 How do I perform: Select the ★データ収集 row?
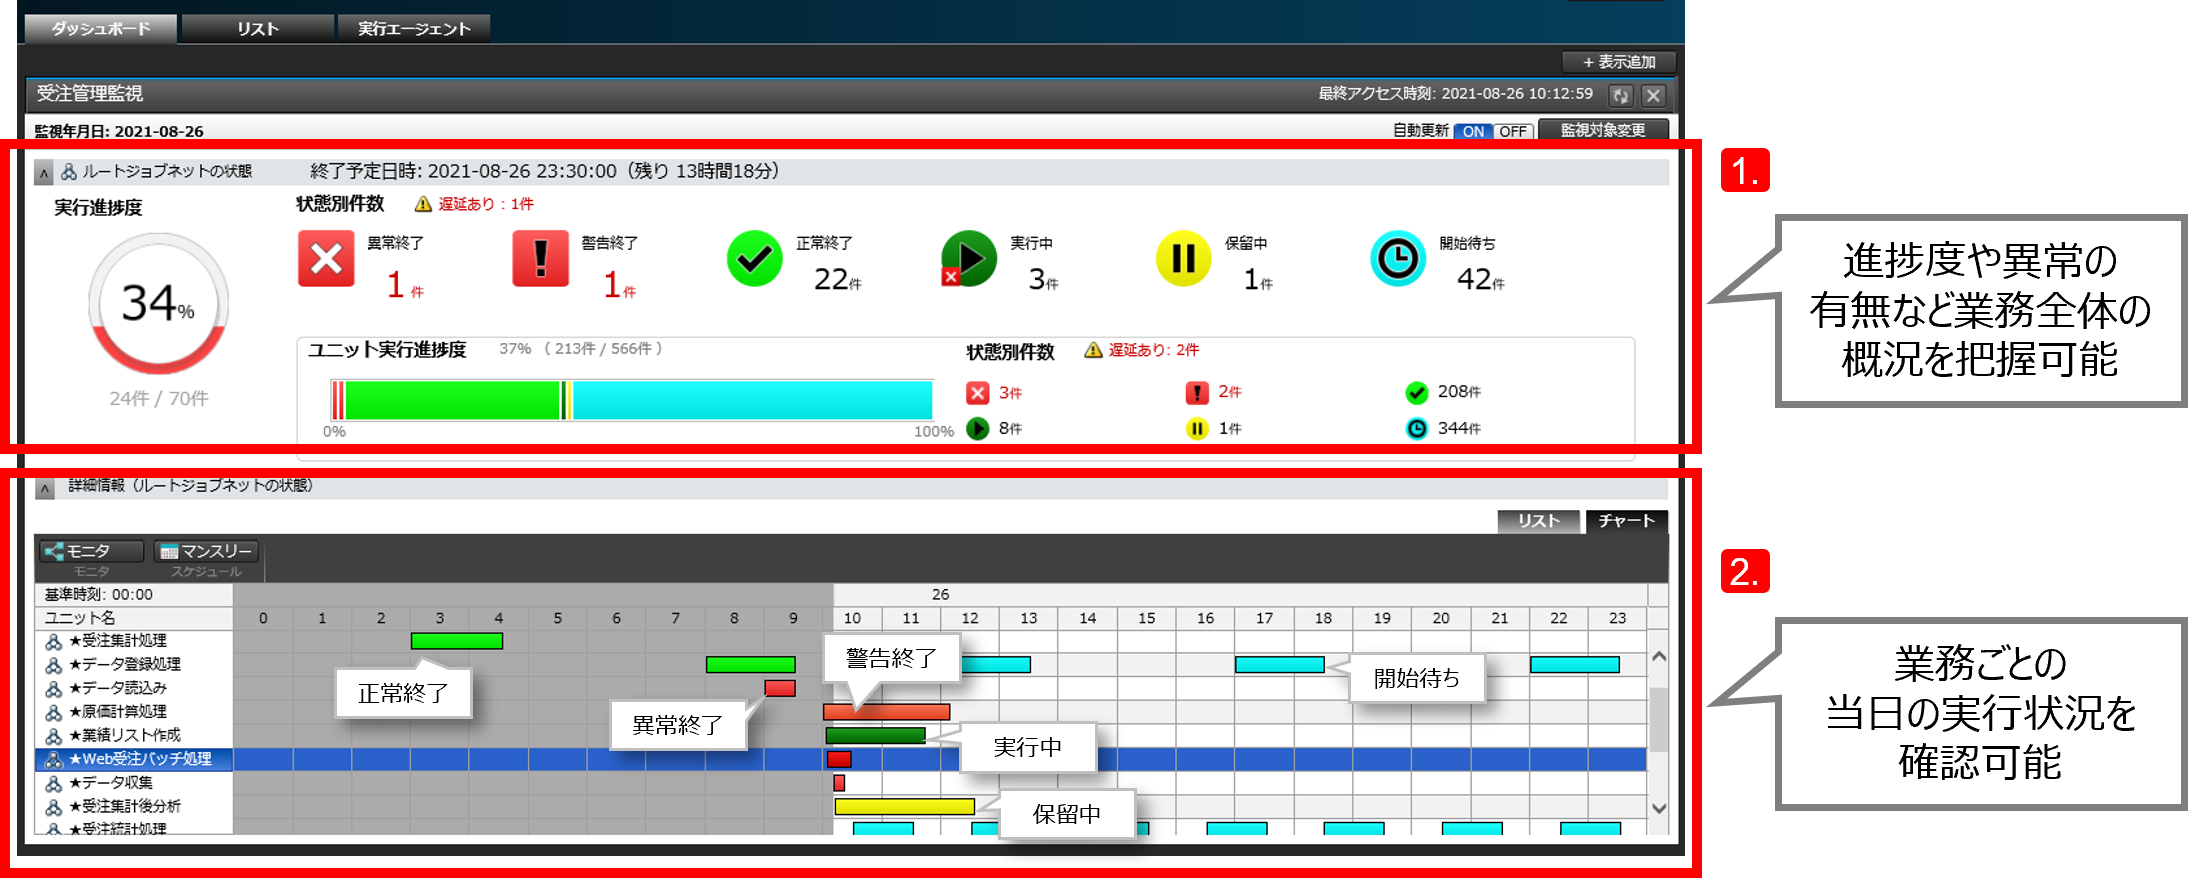134,783
